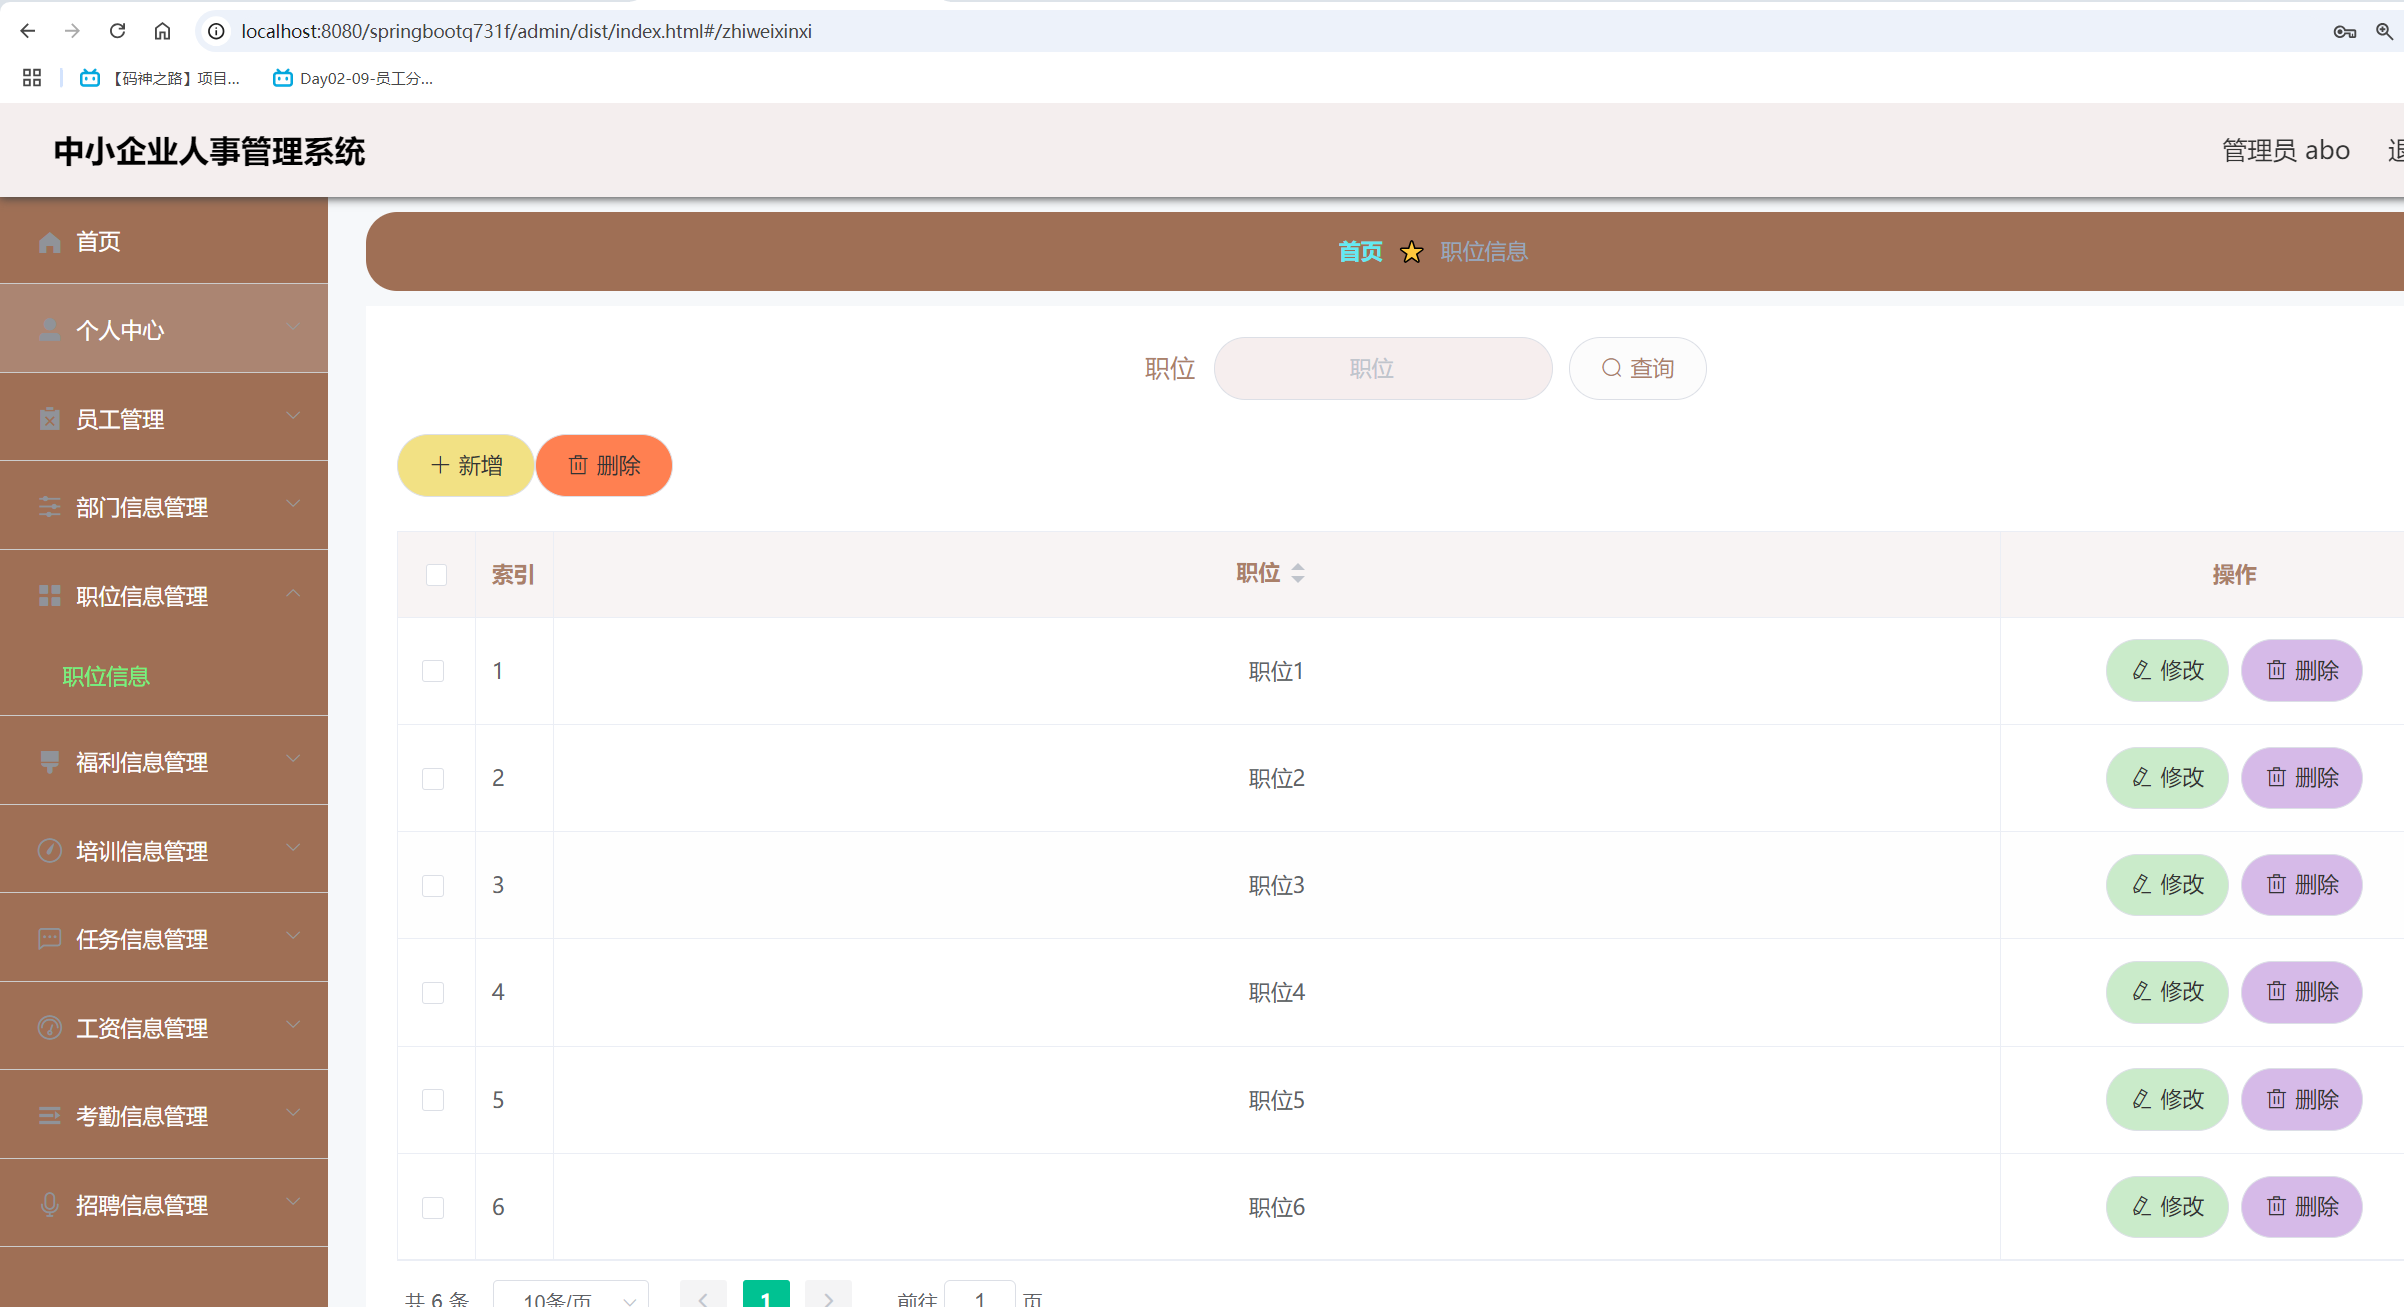The width and height of the screenshot is (2404, 1307).
Task: Click the sort arrows in 职位 column header
Action: pos(1297,573)
